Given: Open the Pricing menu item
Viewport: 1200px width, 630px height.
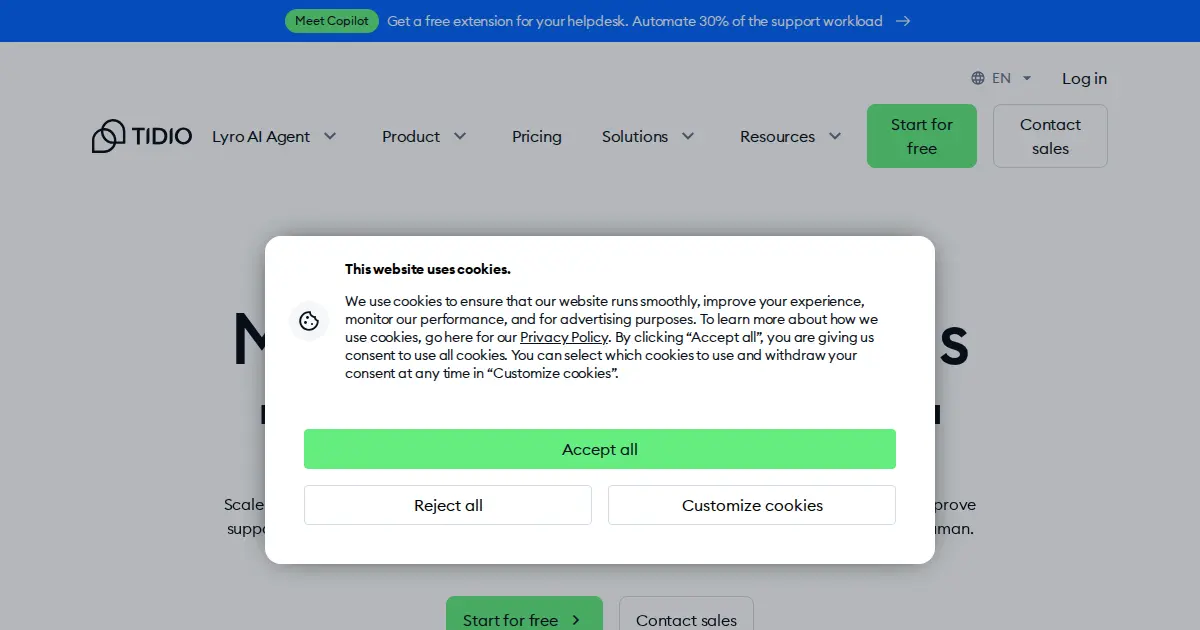Looking at the screenshot, I should tap(537, 136).
